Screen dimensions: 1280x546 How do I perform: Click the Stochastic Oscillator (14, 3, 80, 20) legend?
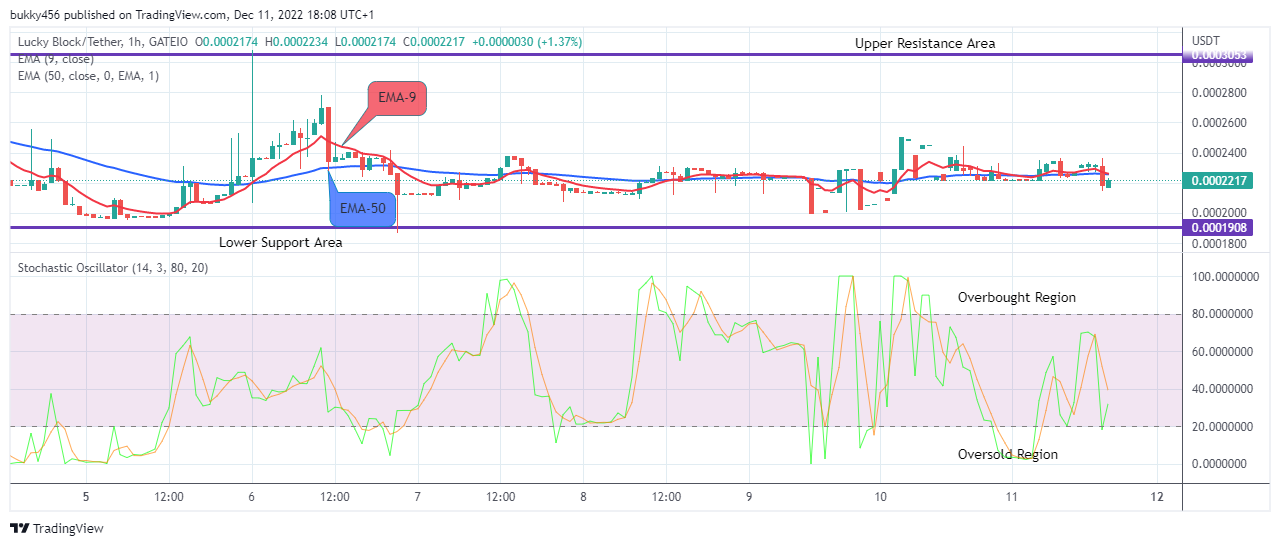point(112,268)
